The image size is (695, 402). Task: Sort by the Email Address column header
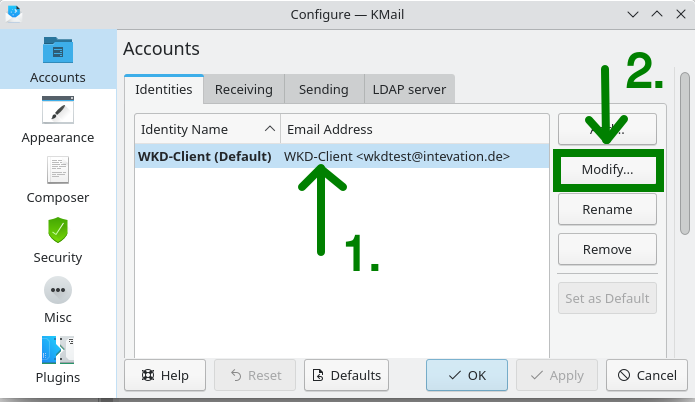point(415,129)
